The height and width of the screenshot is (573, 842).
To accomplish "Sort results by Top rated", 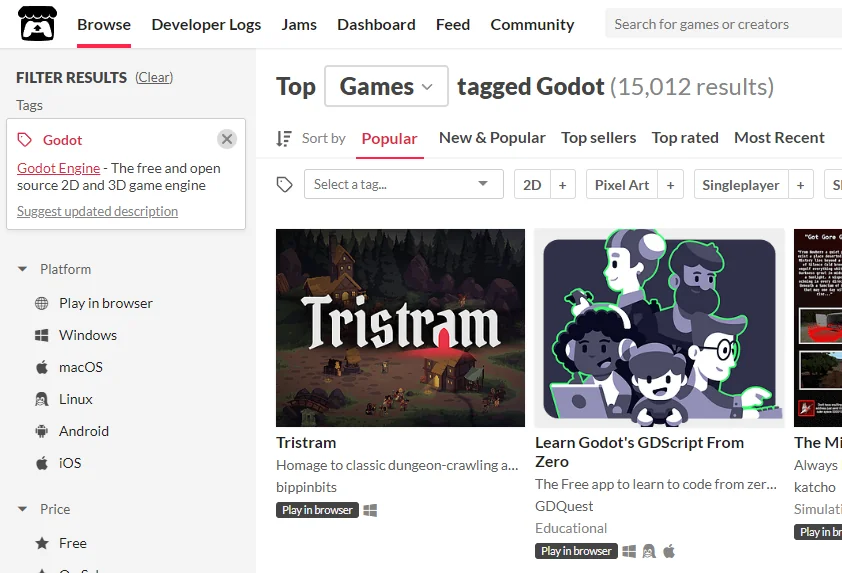I will (685, 138).
